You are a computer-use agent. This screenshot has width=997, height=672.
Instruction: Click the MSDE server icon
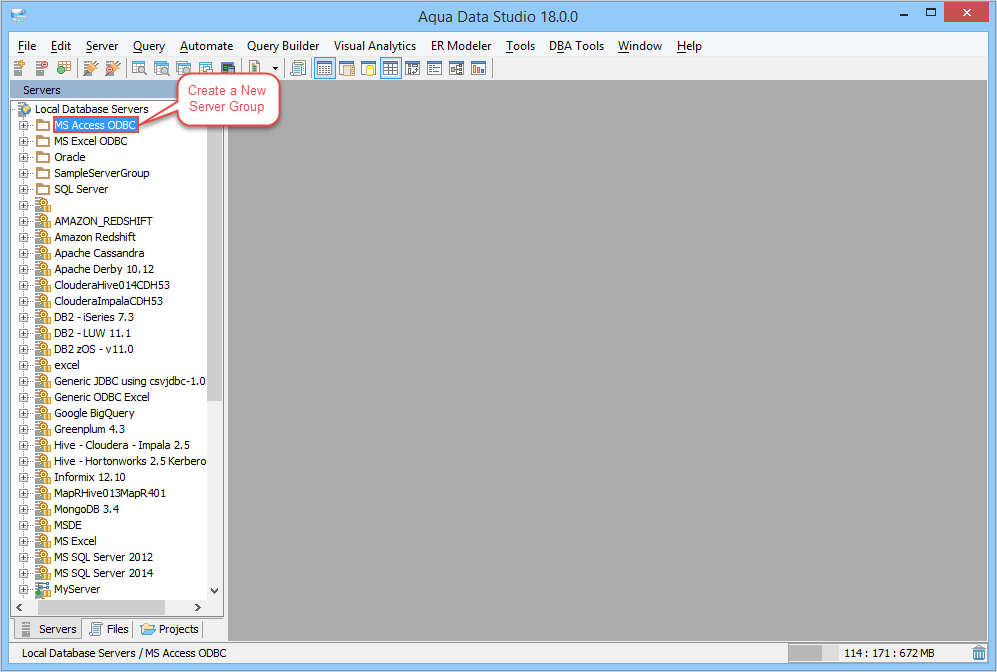(x=43, y=525)
